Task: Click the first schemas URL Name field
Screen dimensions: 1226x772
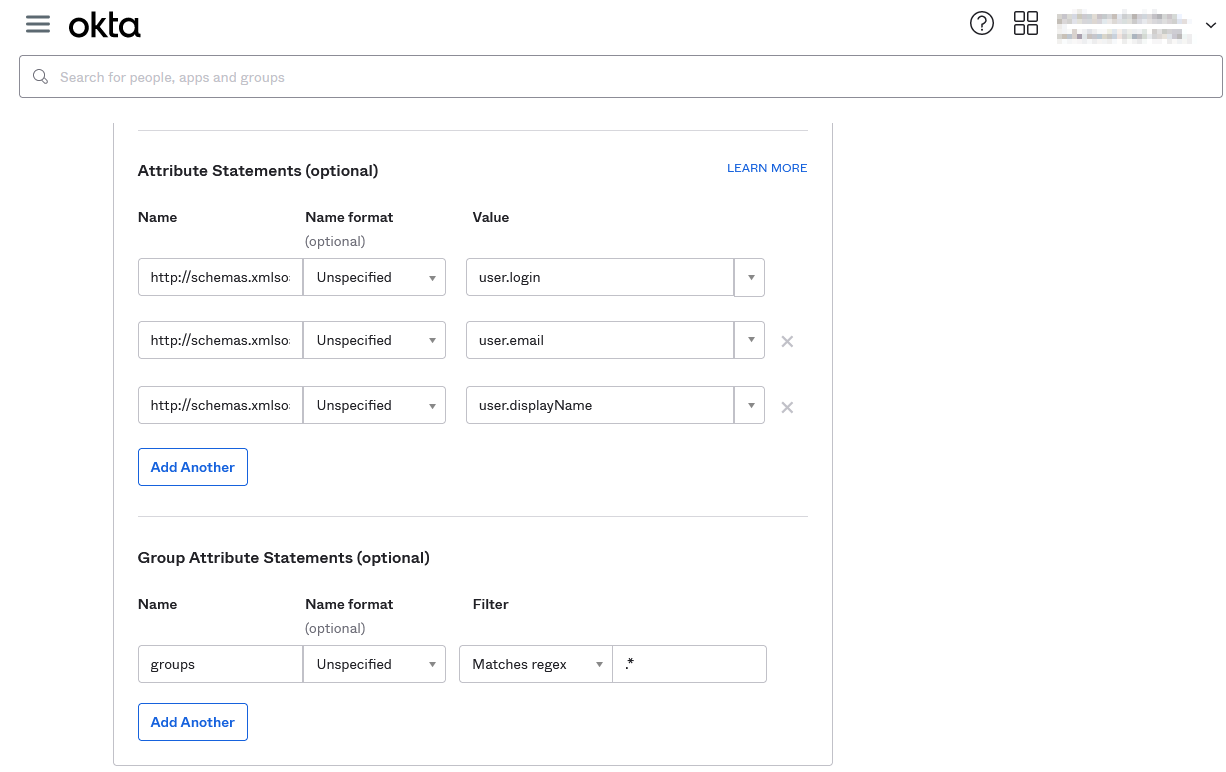Action: point(219,277)
